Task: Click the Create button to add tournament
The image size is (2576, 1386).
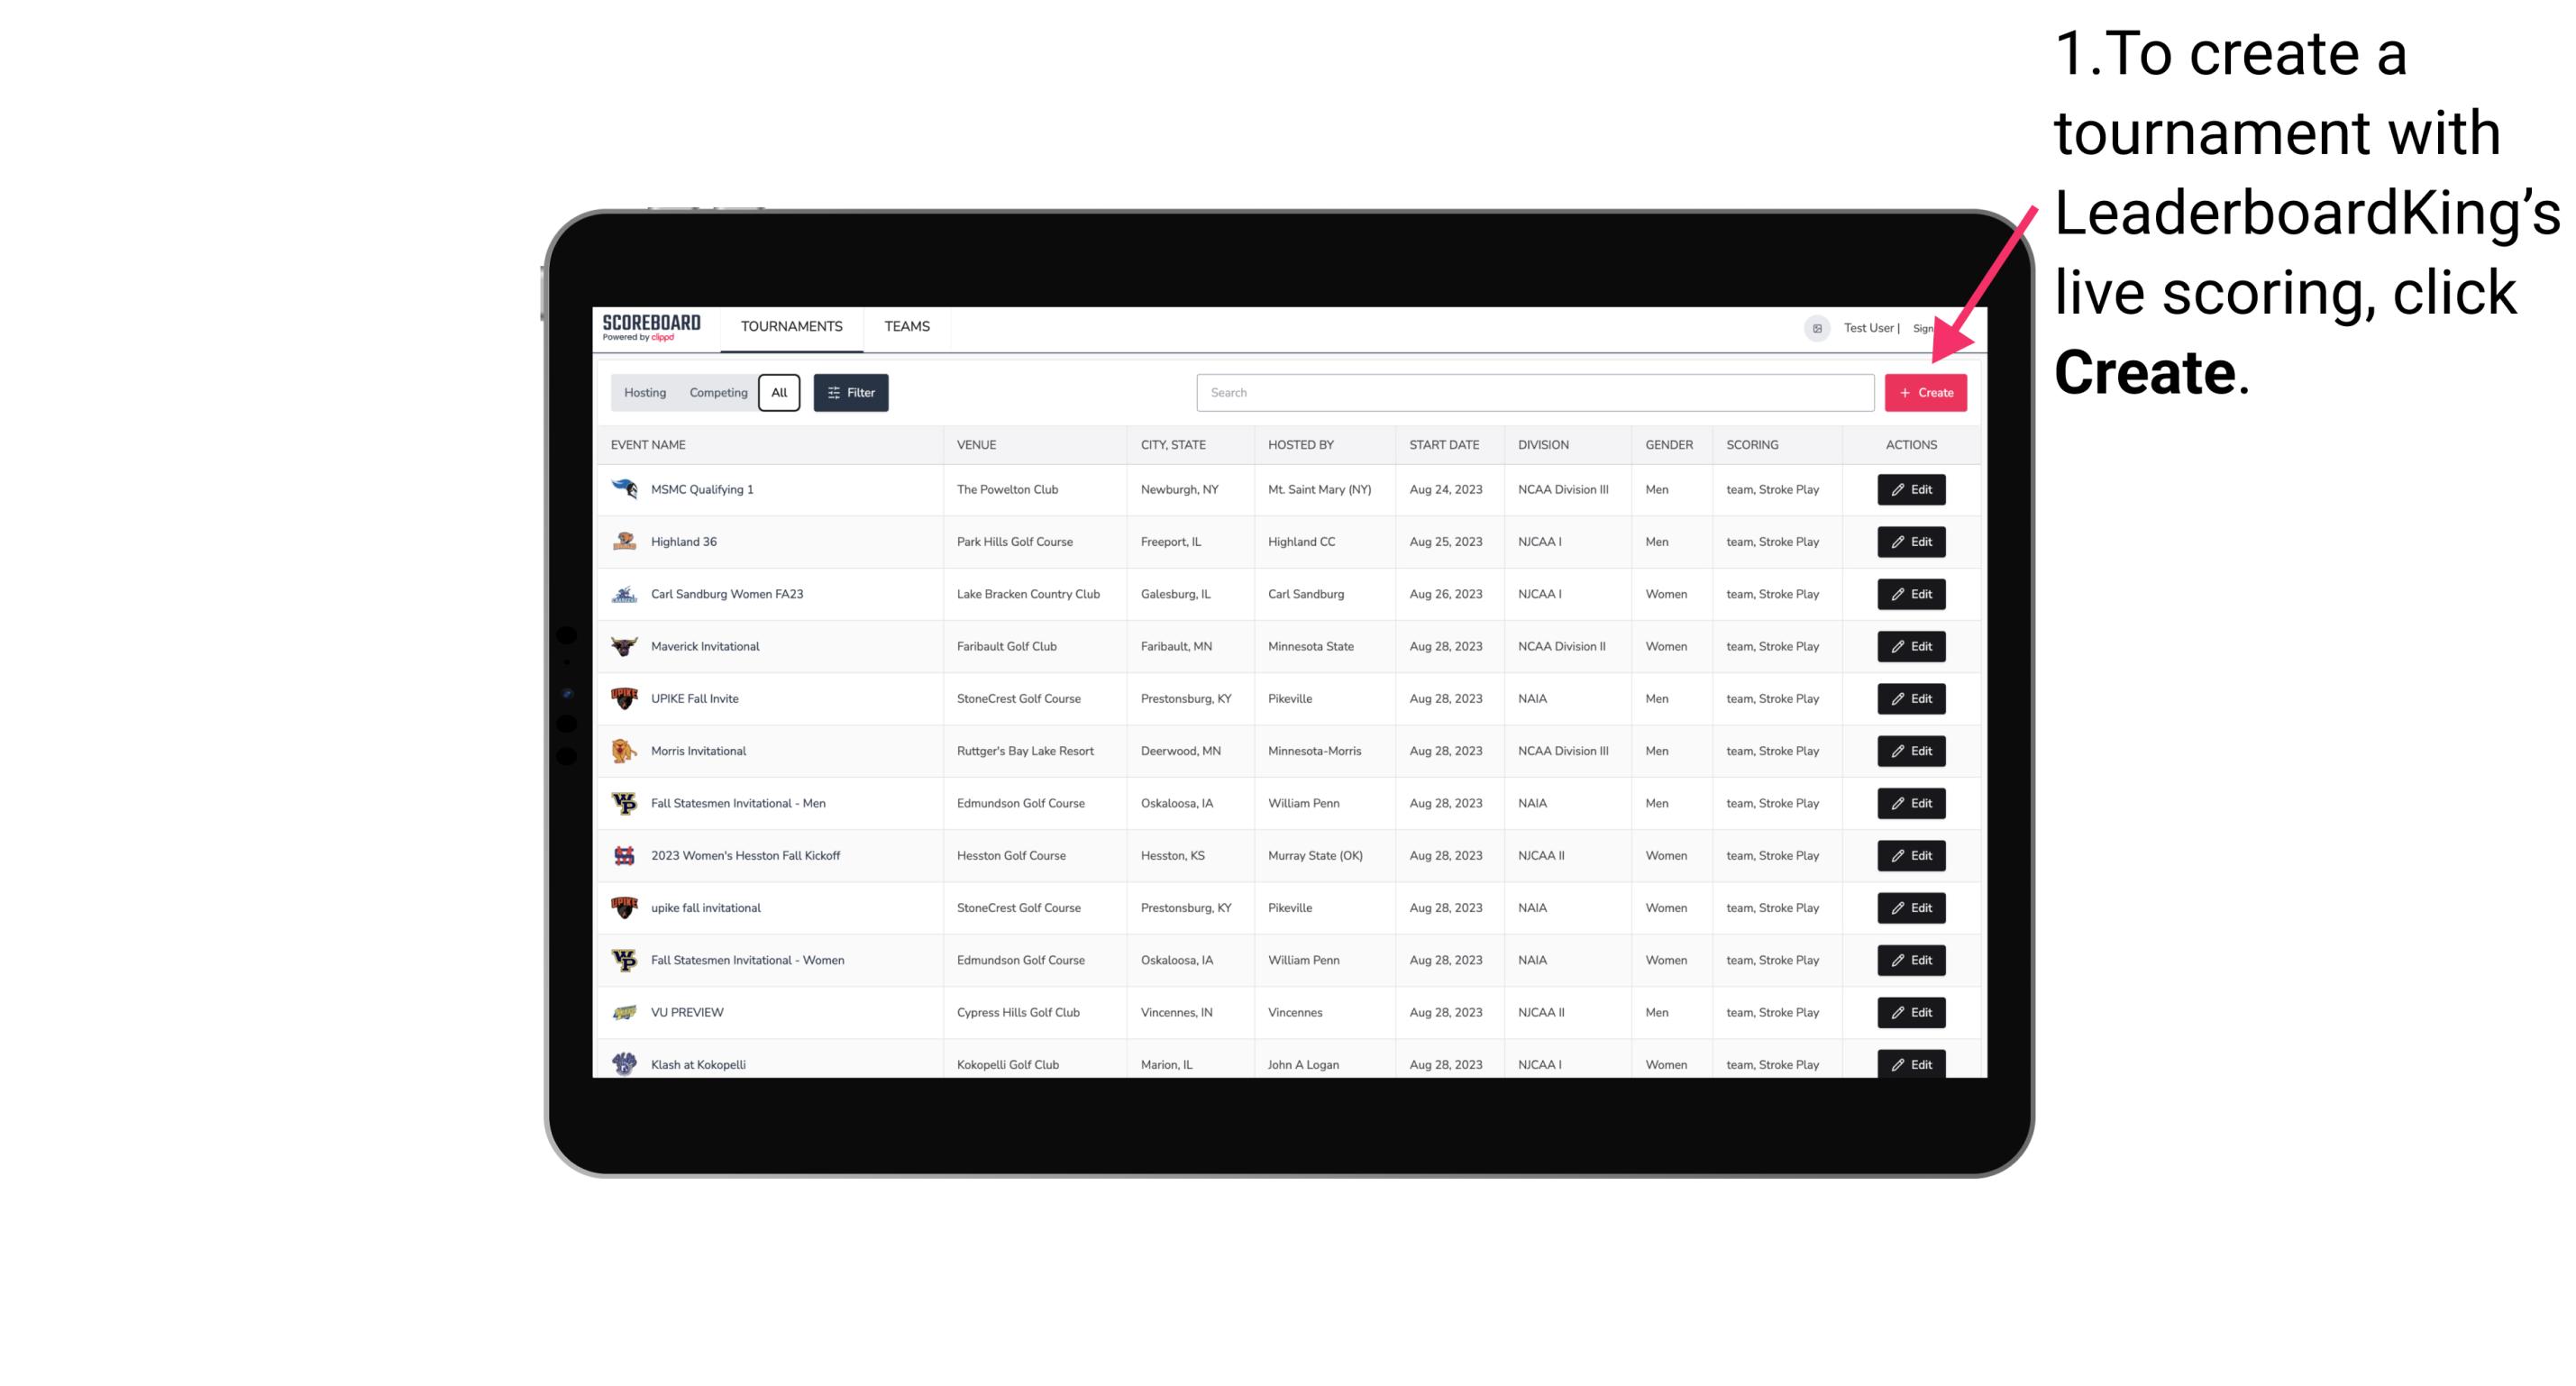Action: (x=1925, y=391)
